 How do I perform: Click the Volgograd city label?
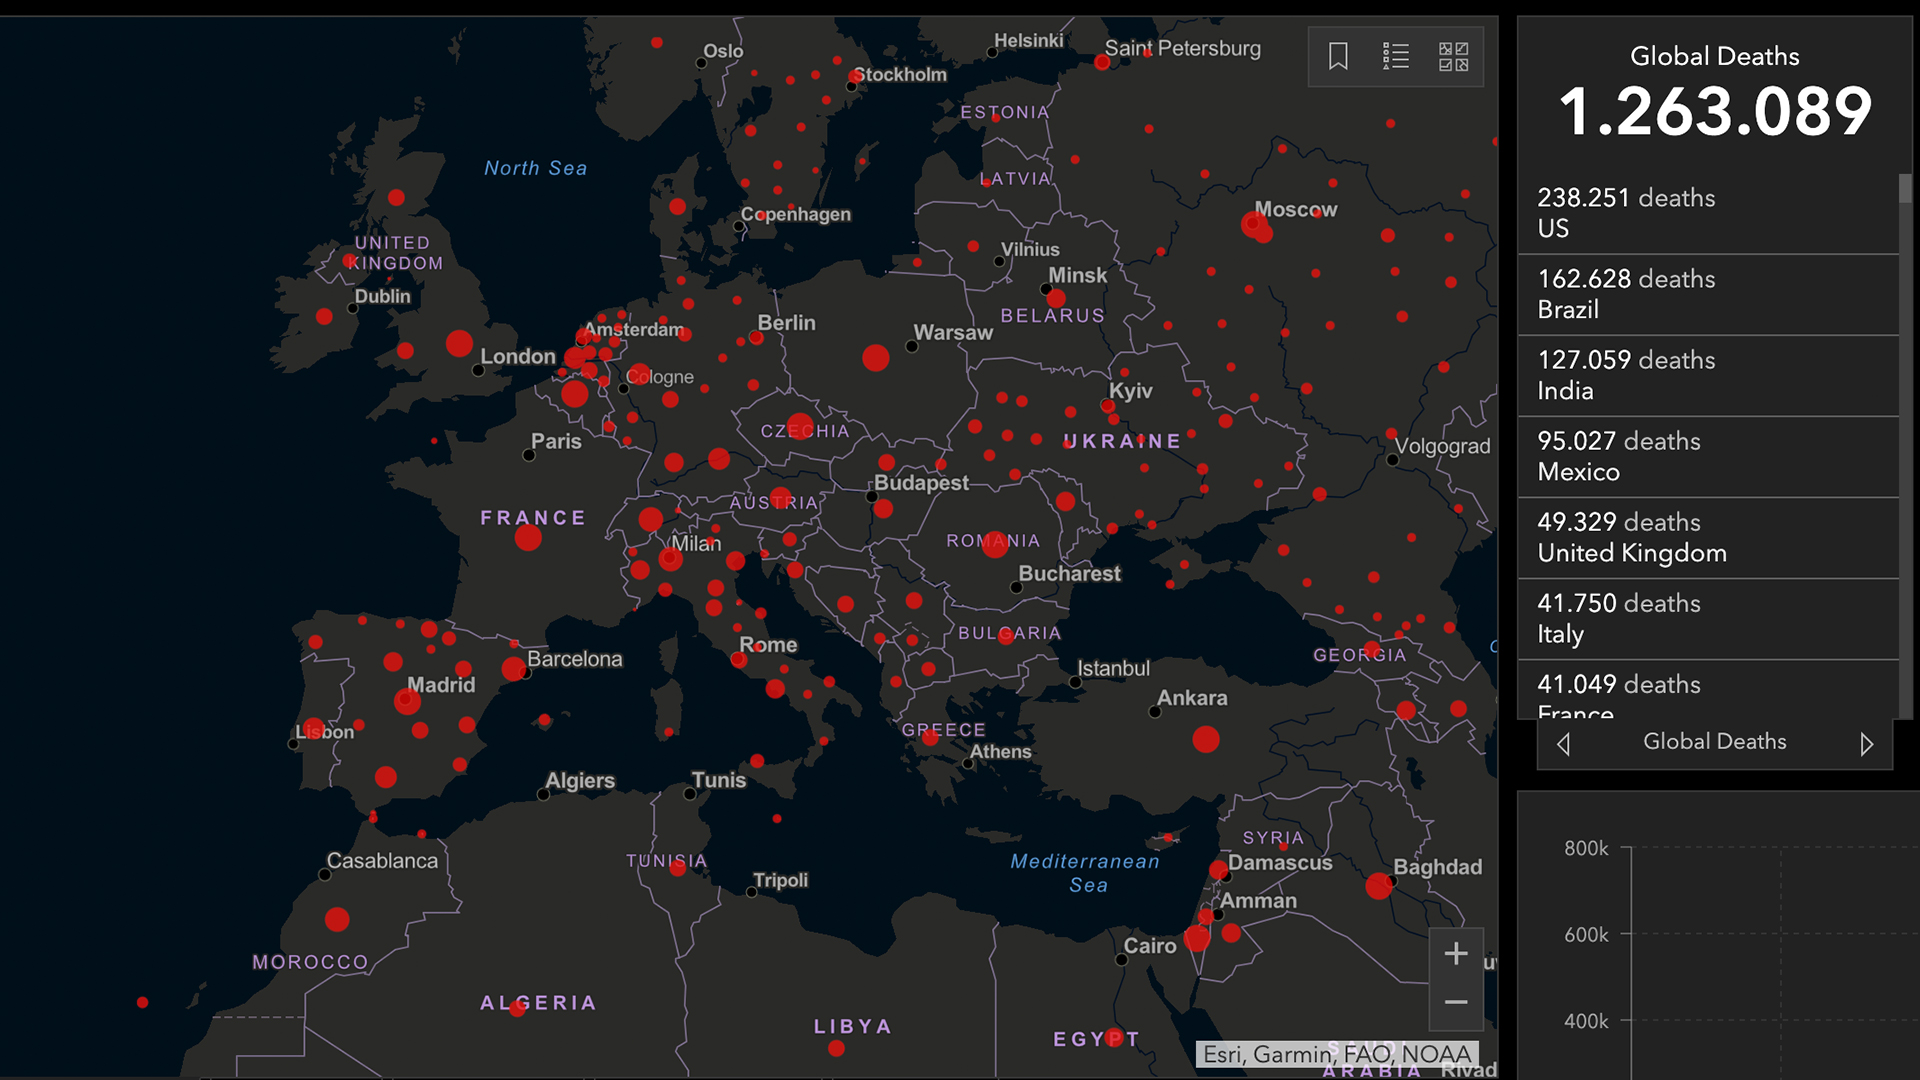pyautogui.click(x=1442, y=446)
